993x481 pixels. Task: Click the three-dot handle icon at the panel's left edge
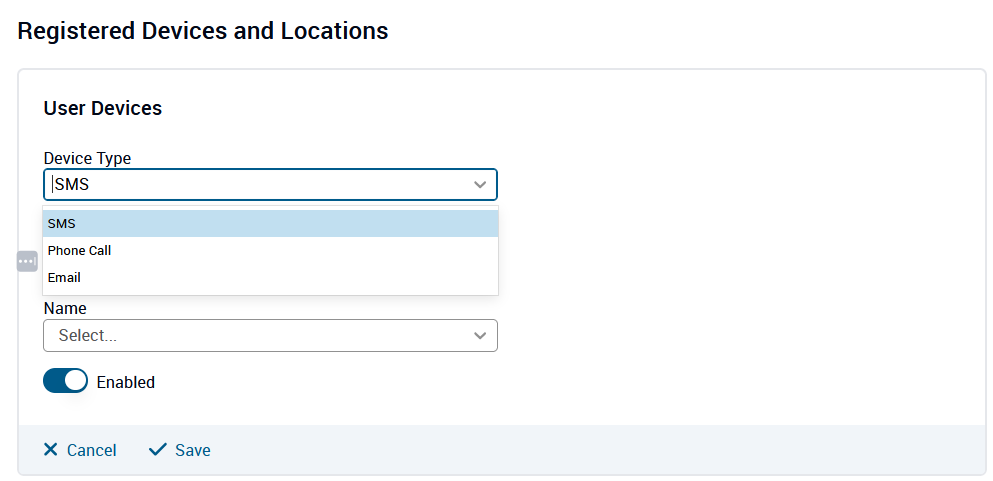[27, 261]
